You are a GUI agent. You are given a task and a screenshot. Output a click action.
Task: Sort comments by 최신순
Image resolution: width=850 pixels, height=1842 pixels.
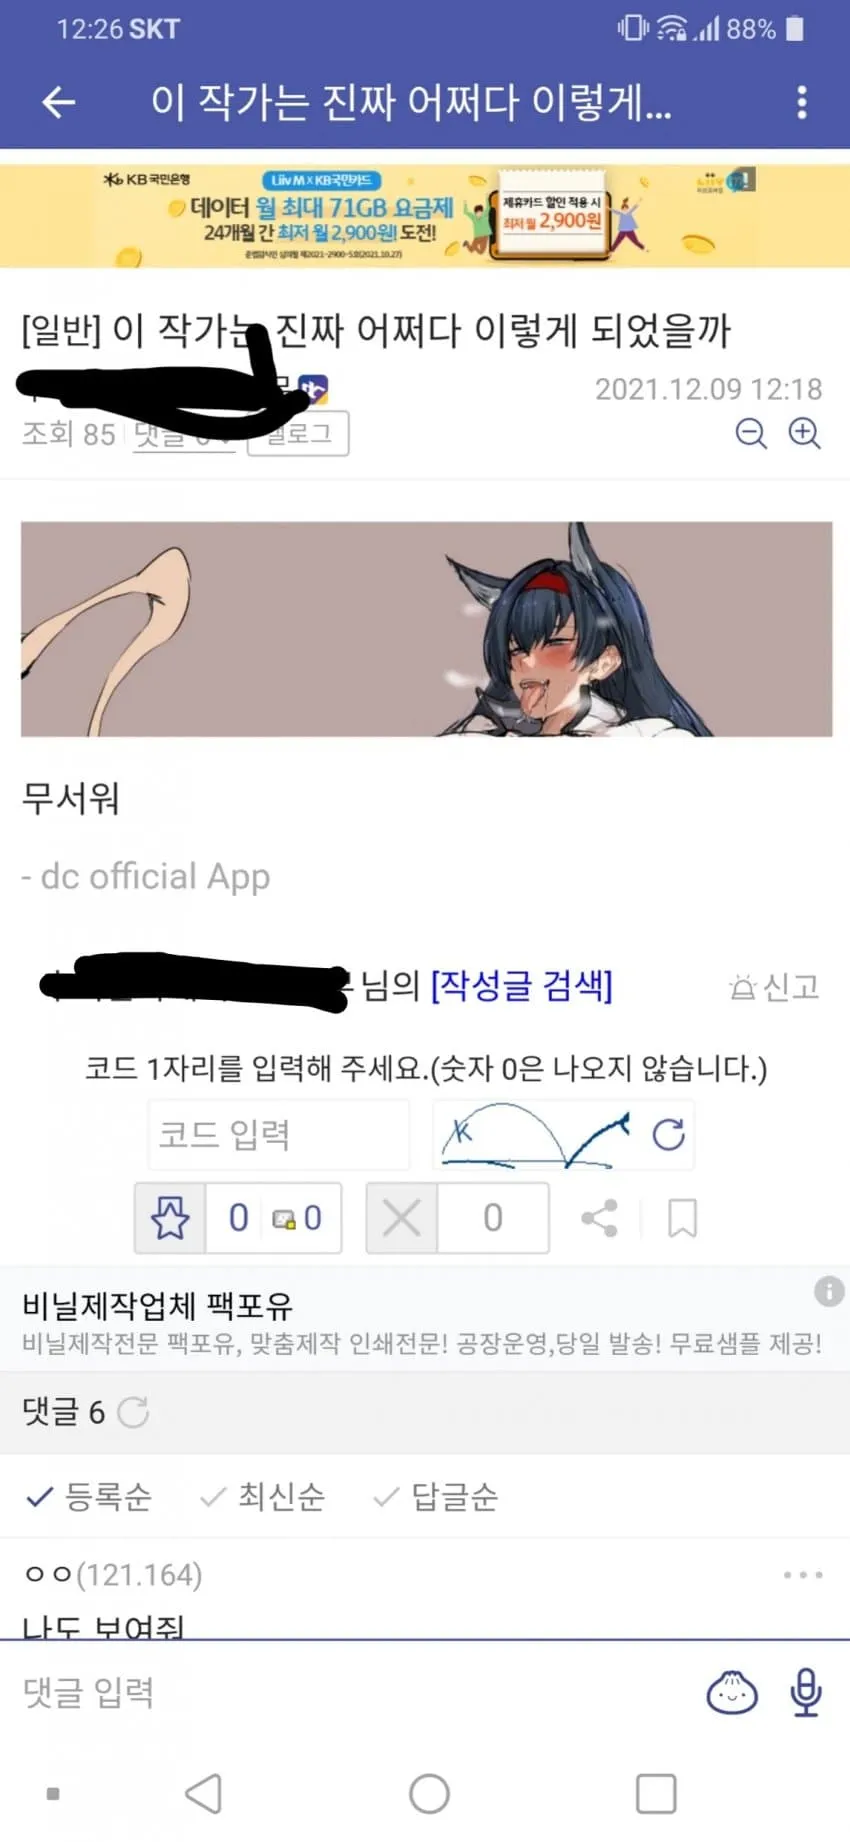click(x=263, y=1497)
